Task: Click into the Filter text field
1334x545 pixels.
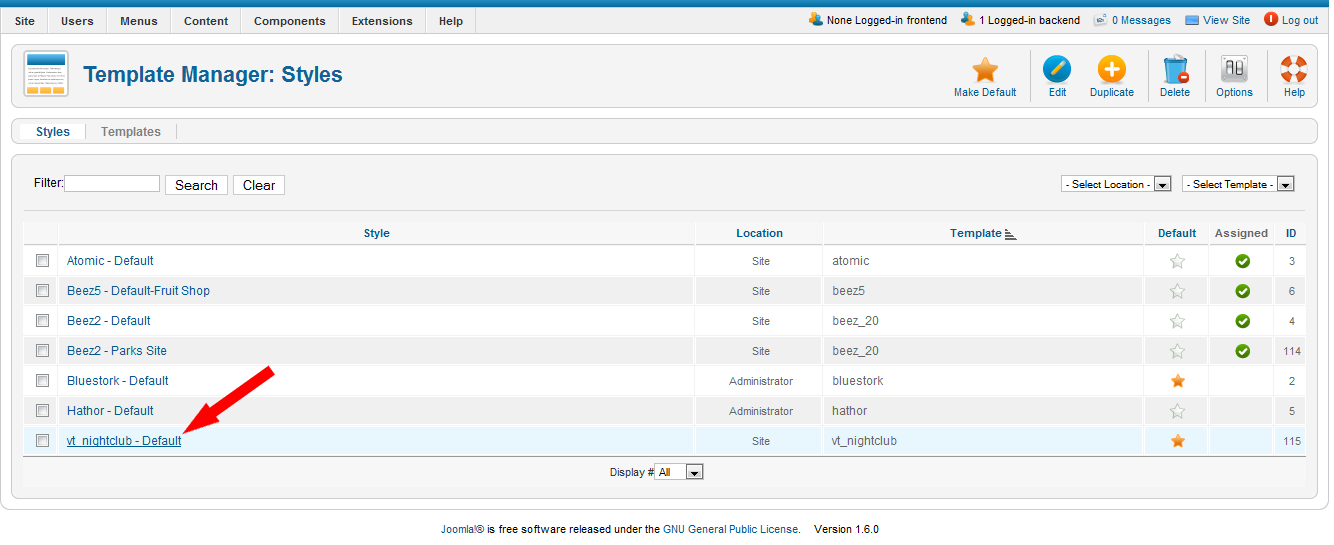Action: pos(112,184)
